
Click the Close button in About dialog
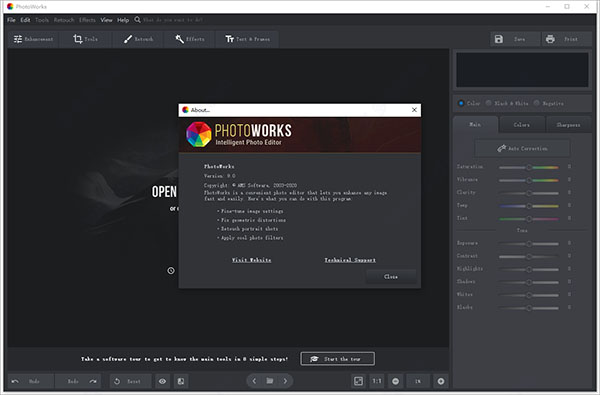pos(391,276)
